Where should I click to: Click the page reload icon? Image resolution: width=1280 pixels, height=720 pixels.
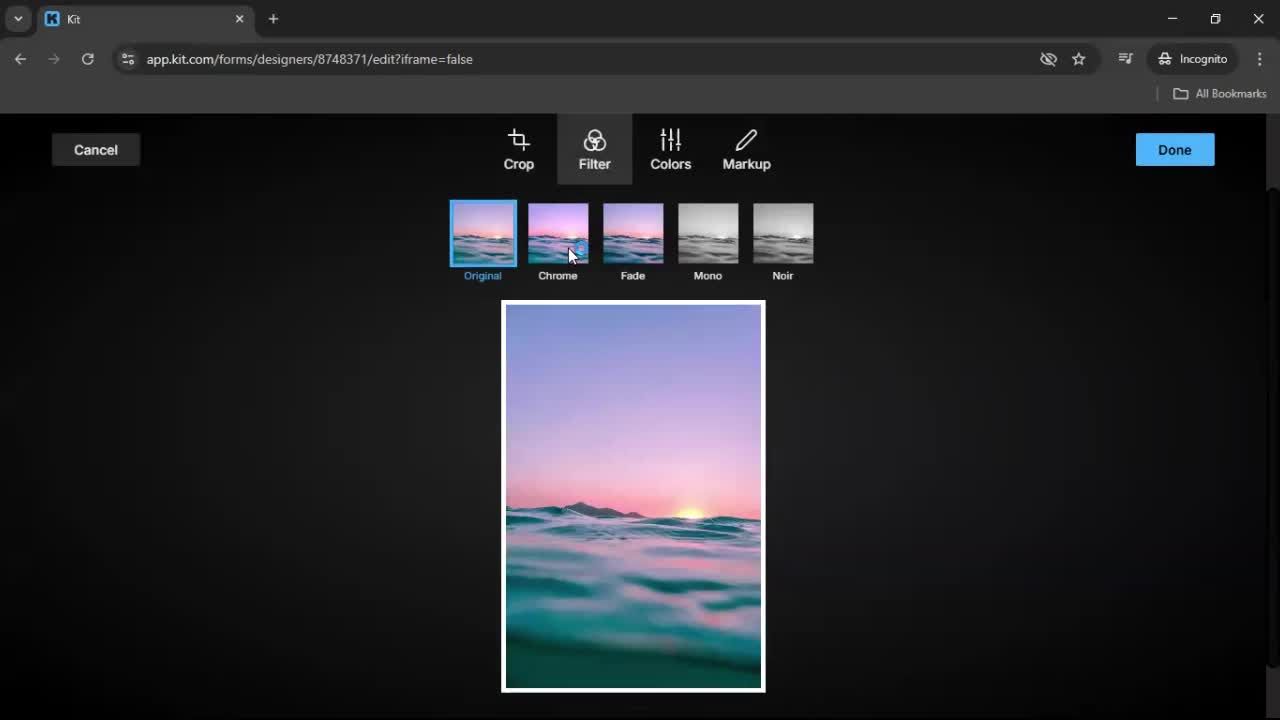pos(88,59)
